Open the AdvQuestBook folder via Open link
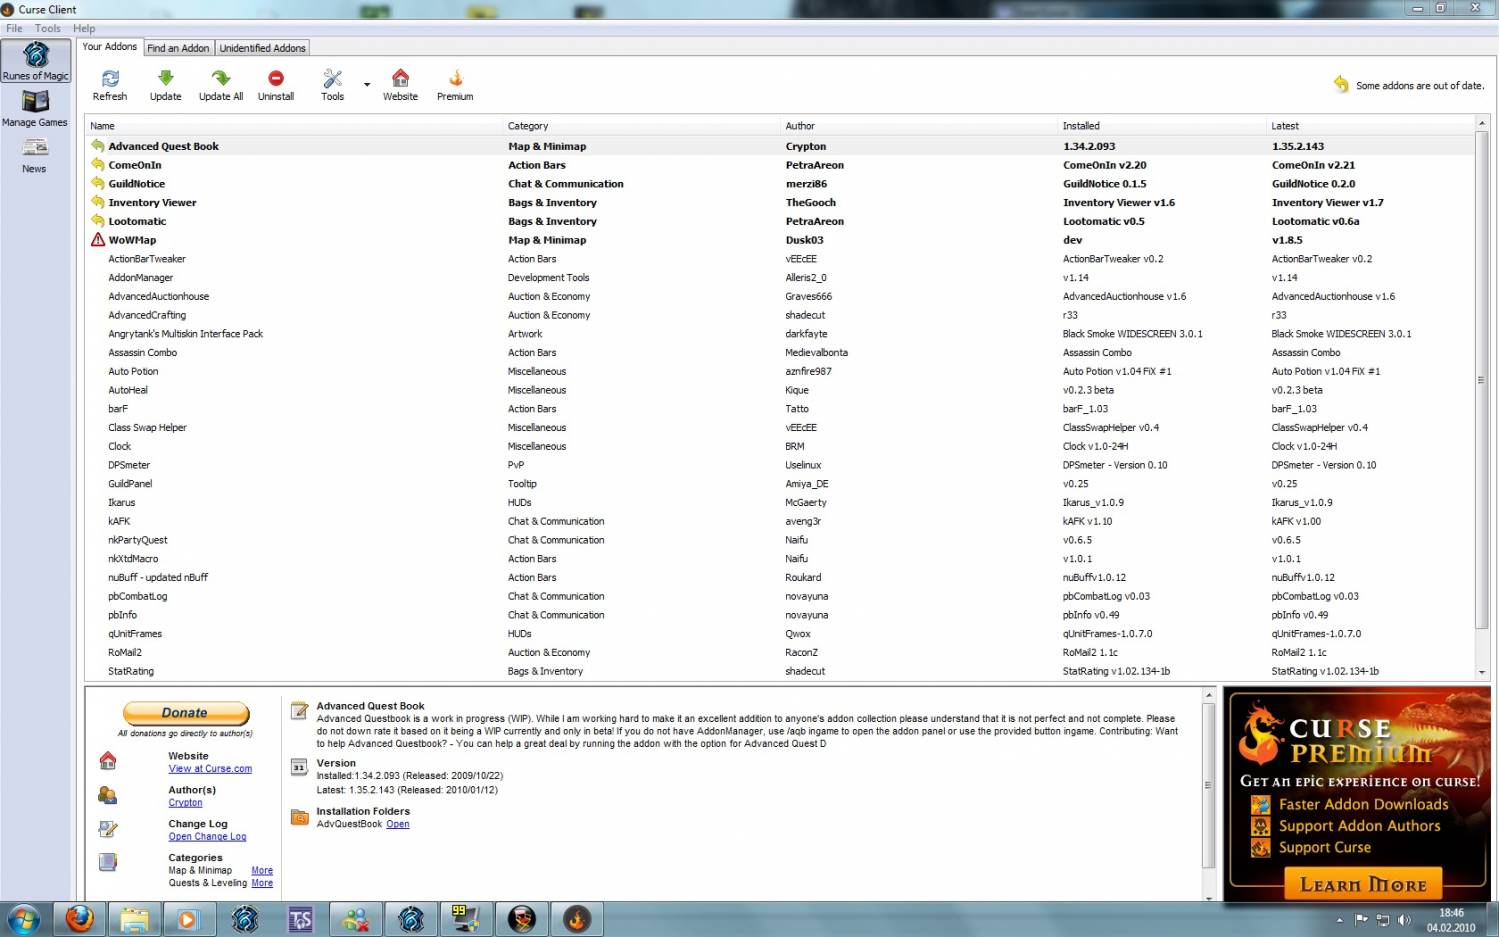 tap(398, 824)
